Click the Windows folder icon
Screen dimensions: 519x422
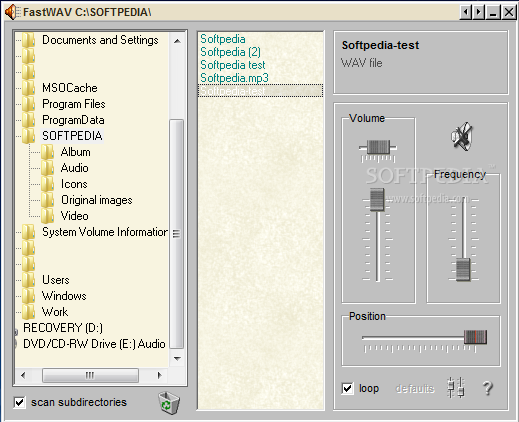29,296
